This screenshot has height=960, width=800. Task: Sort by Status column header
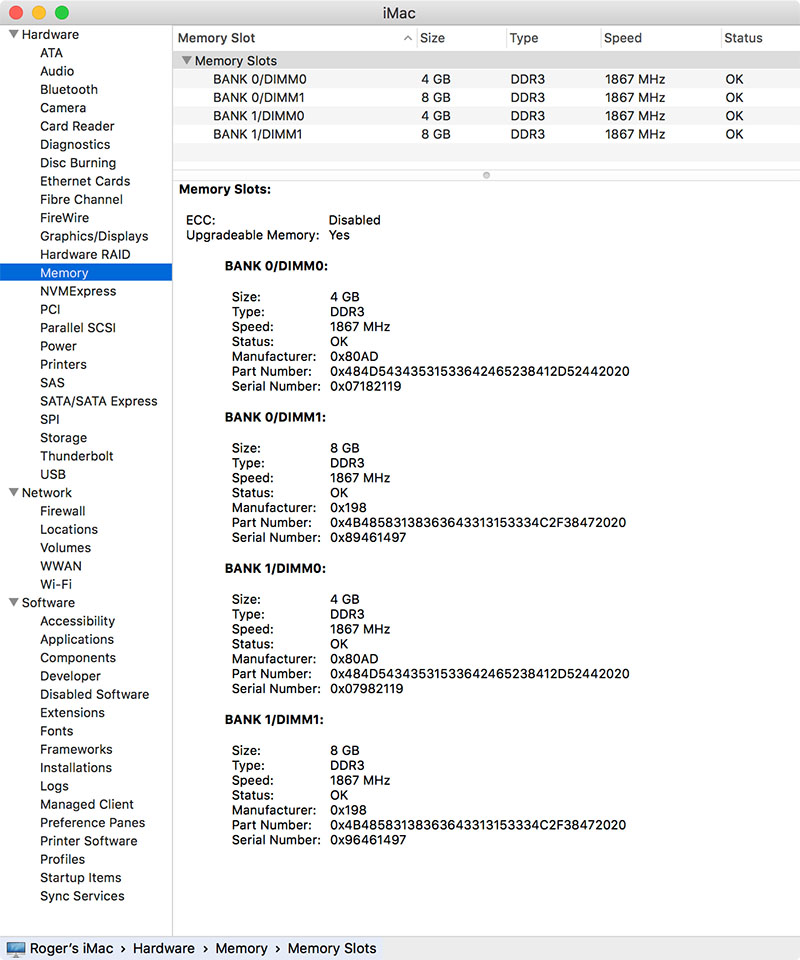(760, 38)
